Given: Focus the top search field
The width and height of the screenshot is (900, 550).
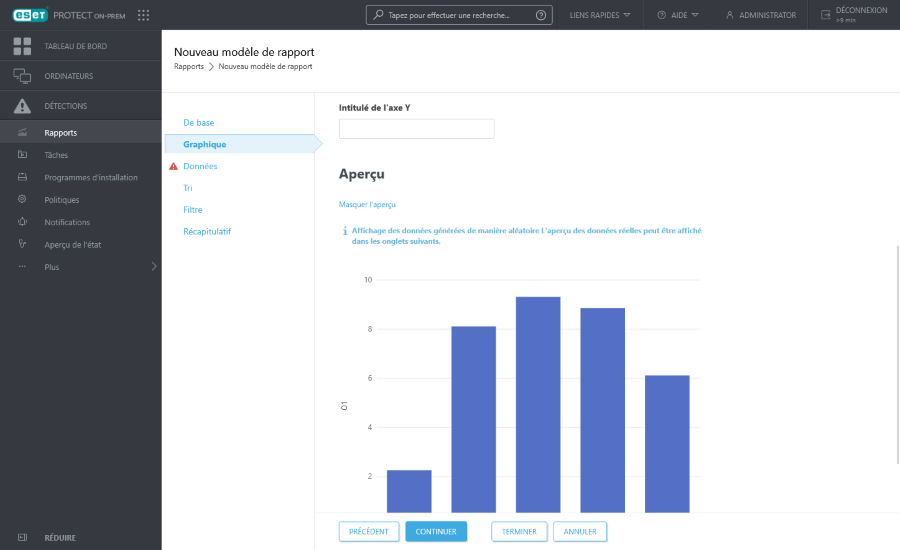Looking at the screenshot, I should pyautogui.click(x=459, y=15).
